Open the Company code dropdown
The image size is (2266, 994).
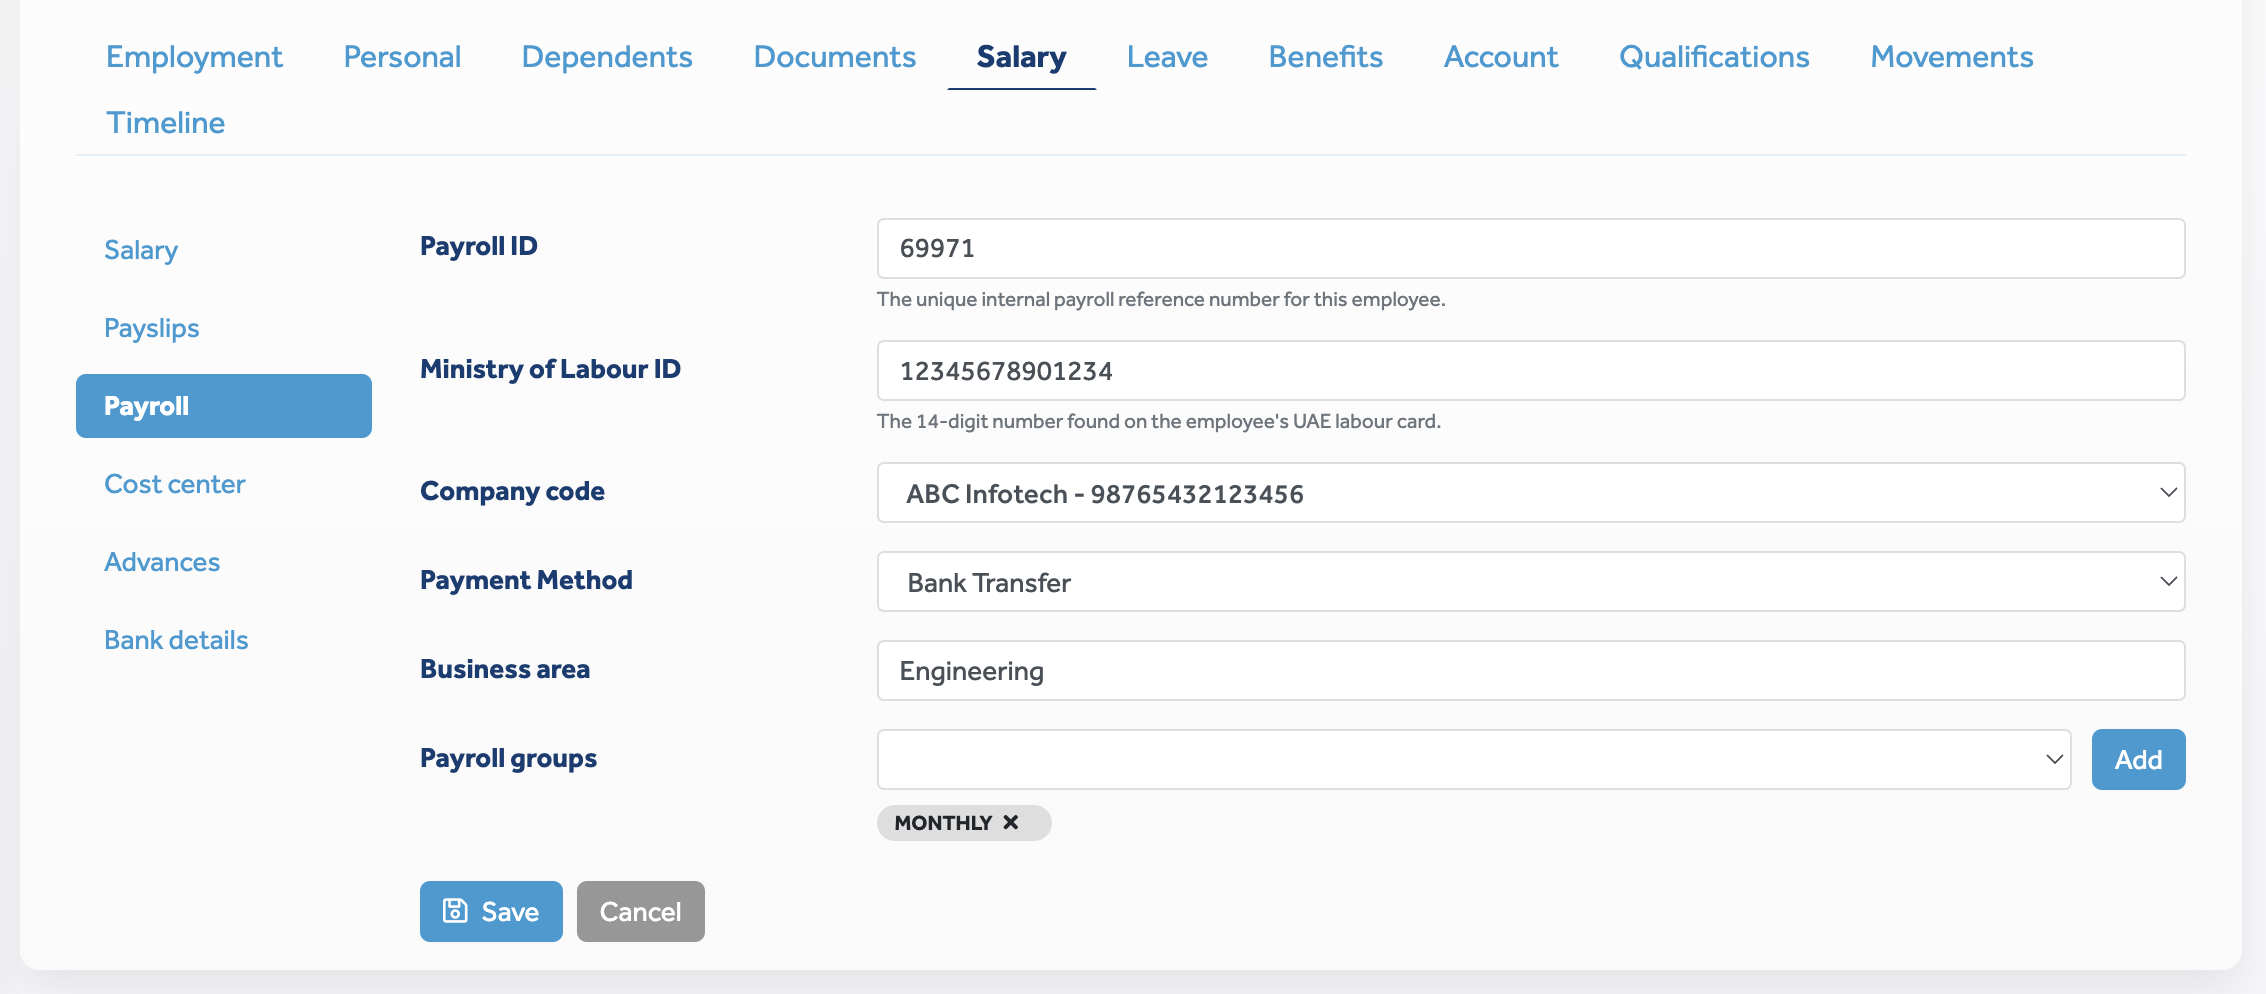[x=1530, y=492]
